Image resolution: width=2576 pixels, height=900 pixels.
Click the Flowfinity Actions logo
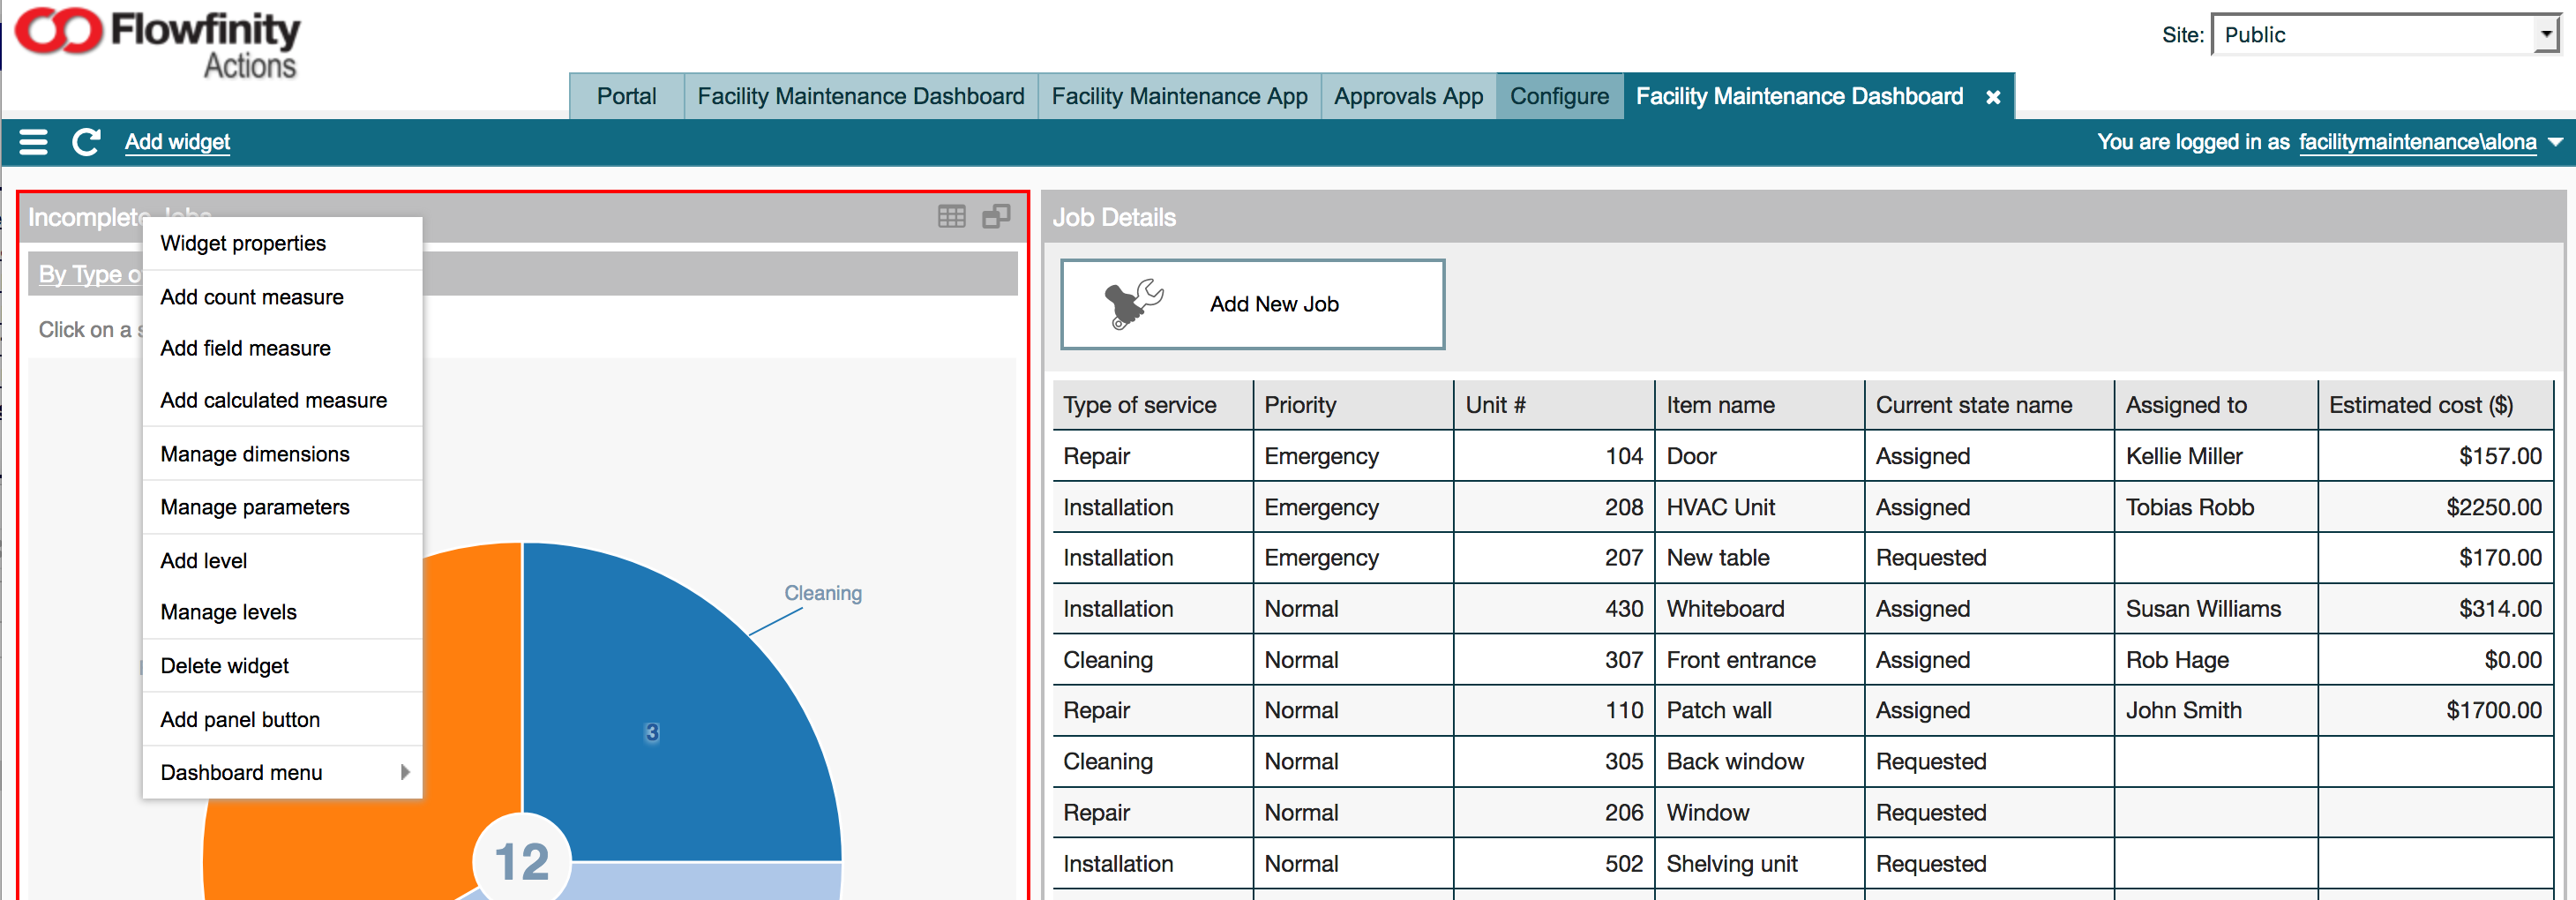point(158,42)
